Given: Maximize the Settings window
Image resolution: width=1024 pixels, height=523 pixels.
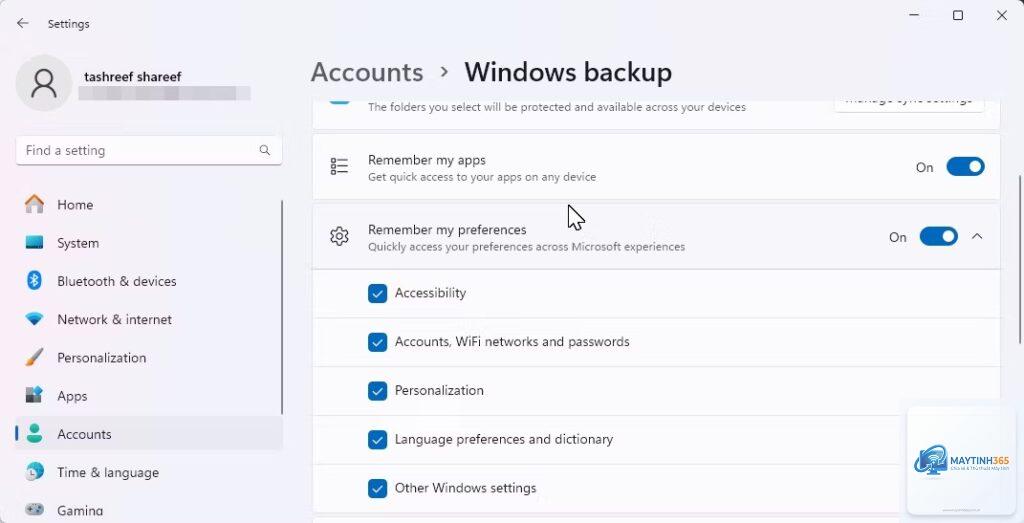Looking at the screenshot, I should point(958,16).
